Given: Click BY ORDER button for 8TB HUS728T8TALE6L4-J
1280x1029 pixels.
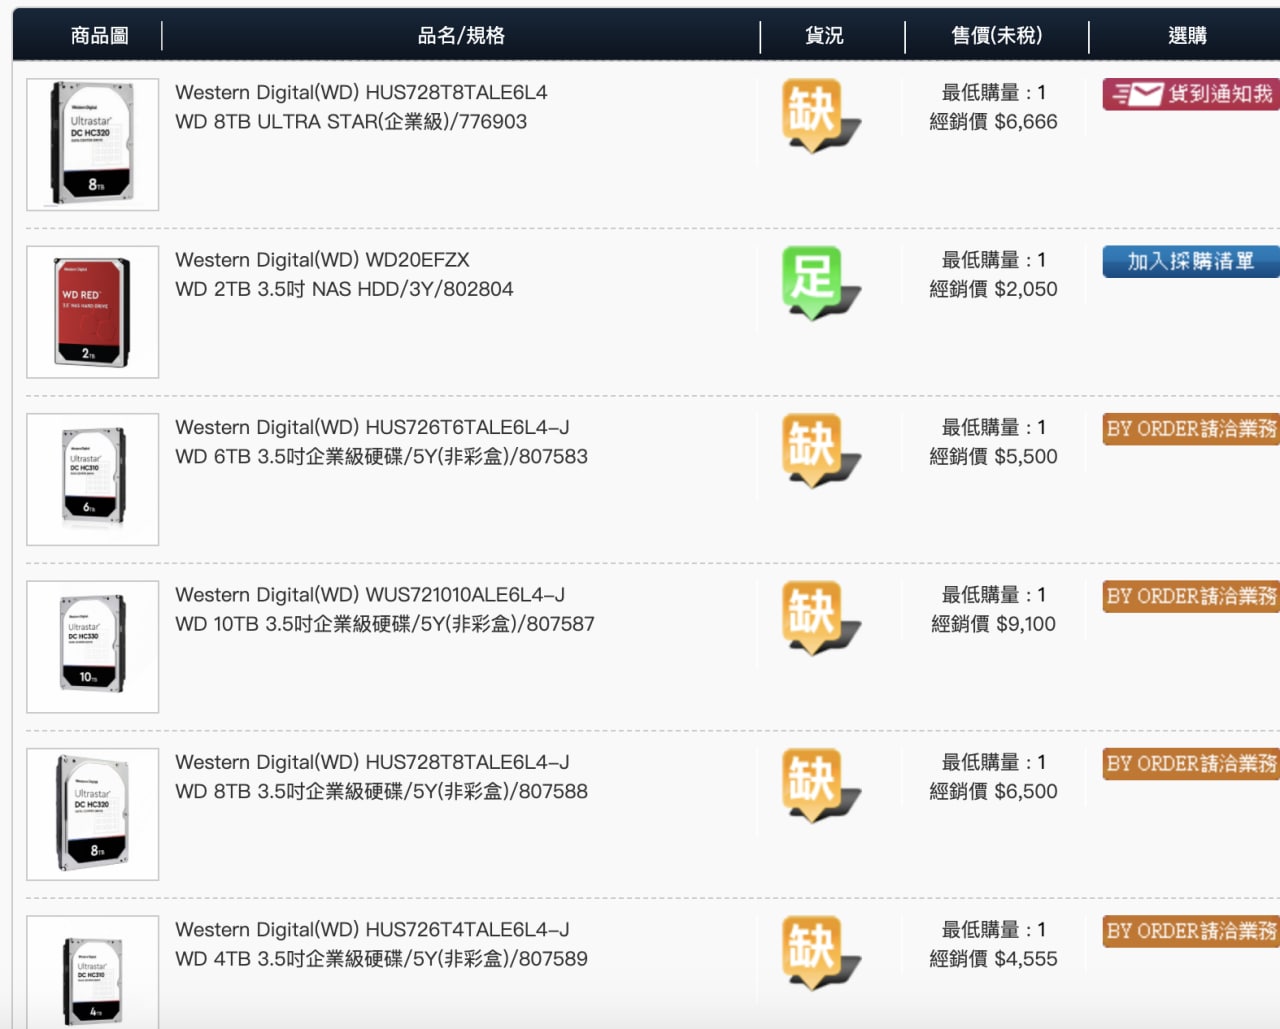Looking at the screenshot, I should (1191, 764).
